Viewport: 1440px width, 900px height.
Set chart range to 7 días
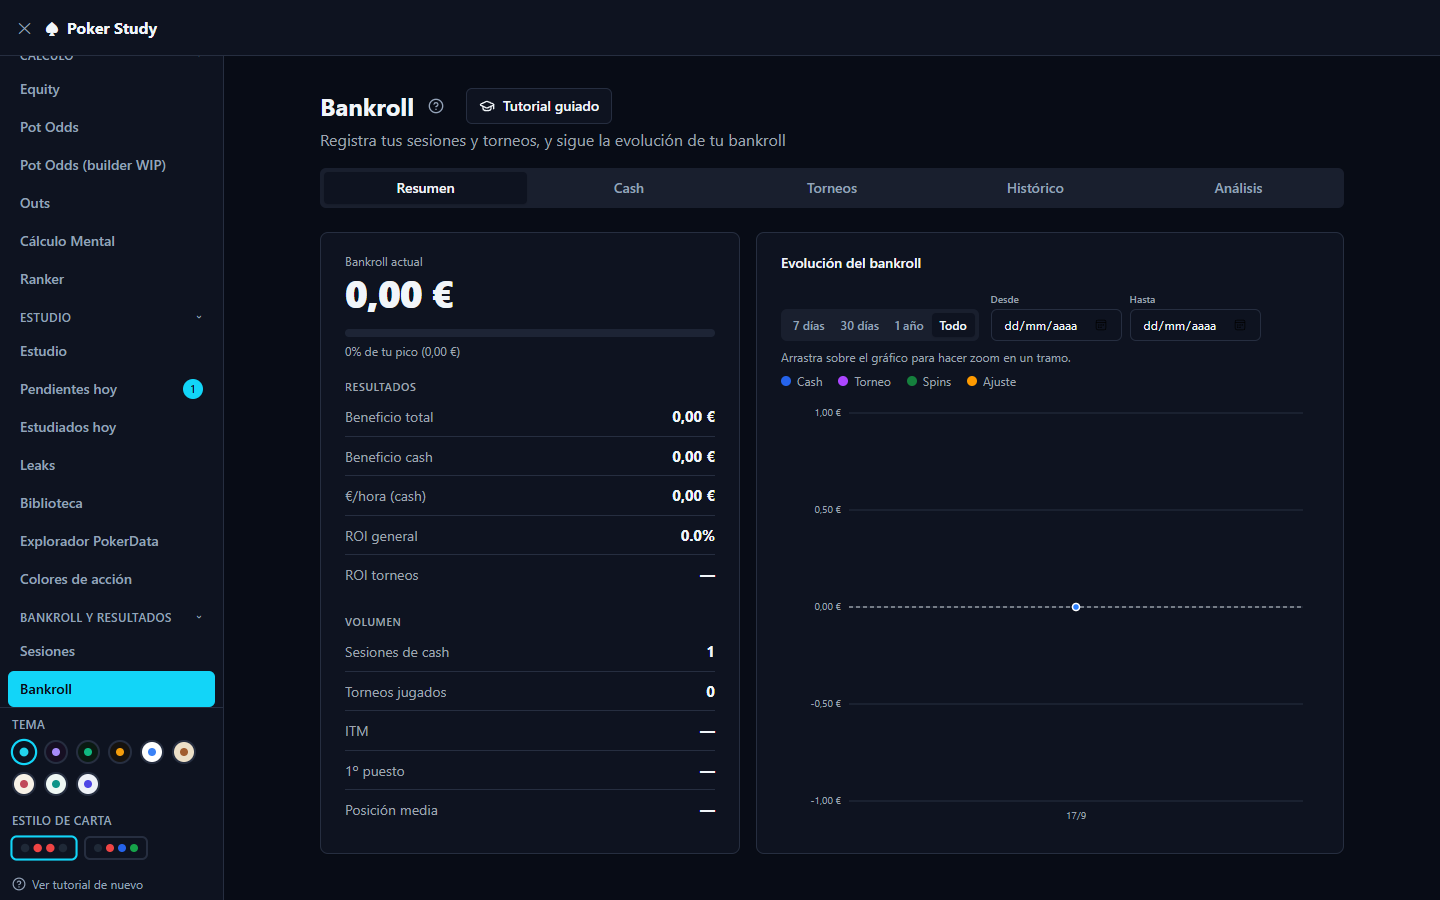pyautogui.click(x=809, y=326)
